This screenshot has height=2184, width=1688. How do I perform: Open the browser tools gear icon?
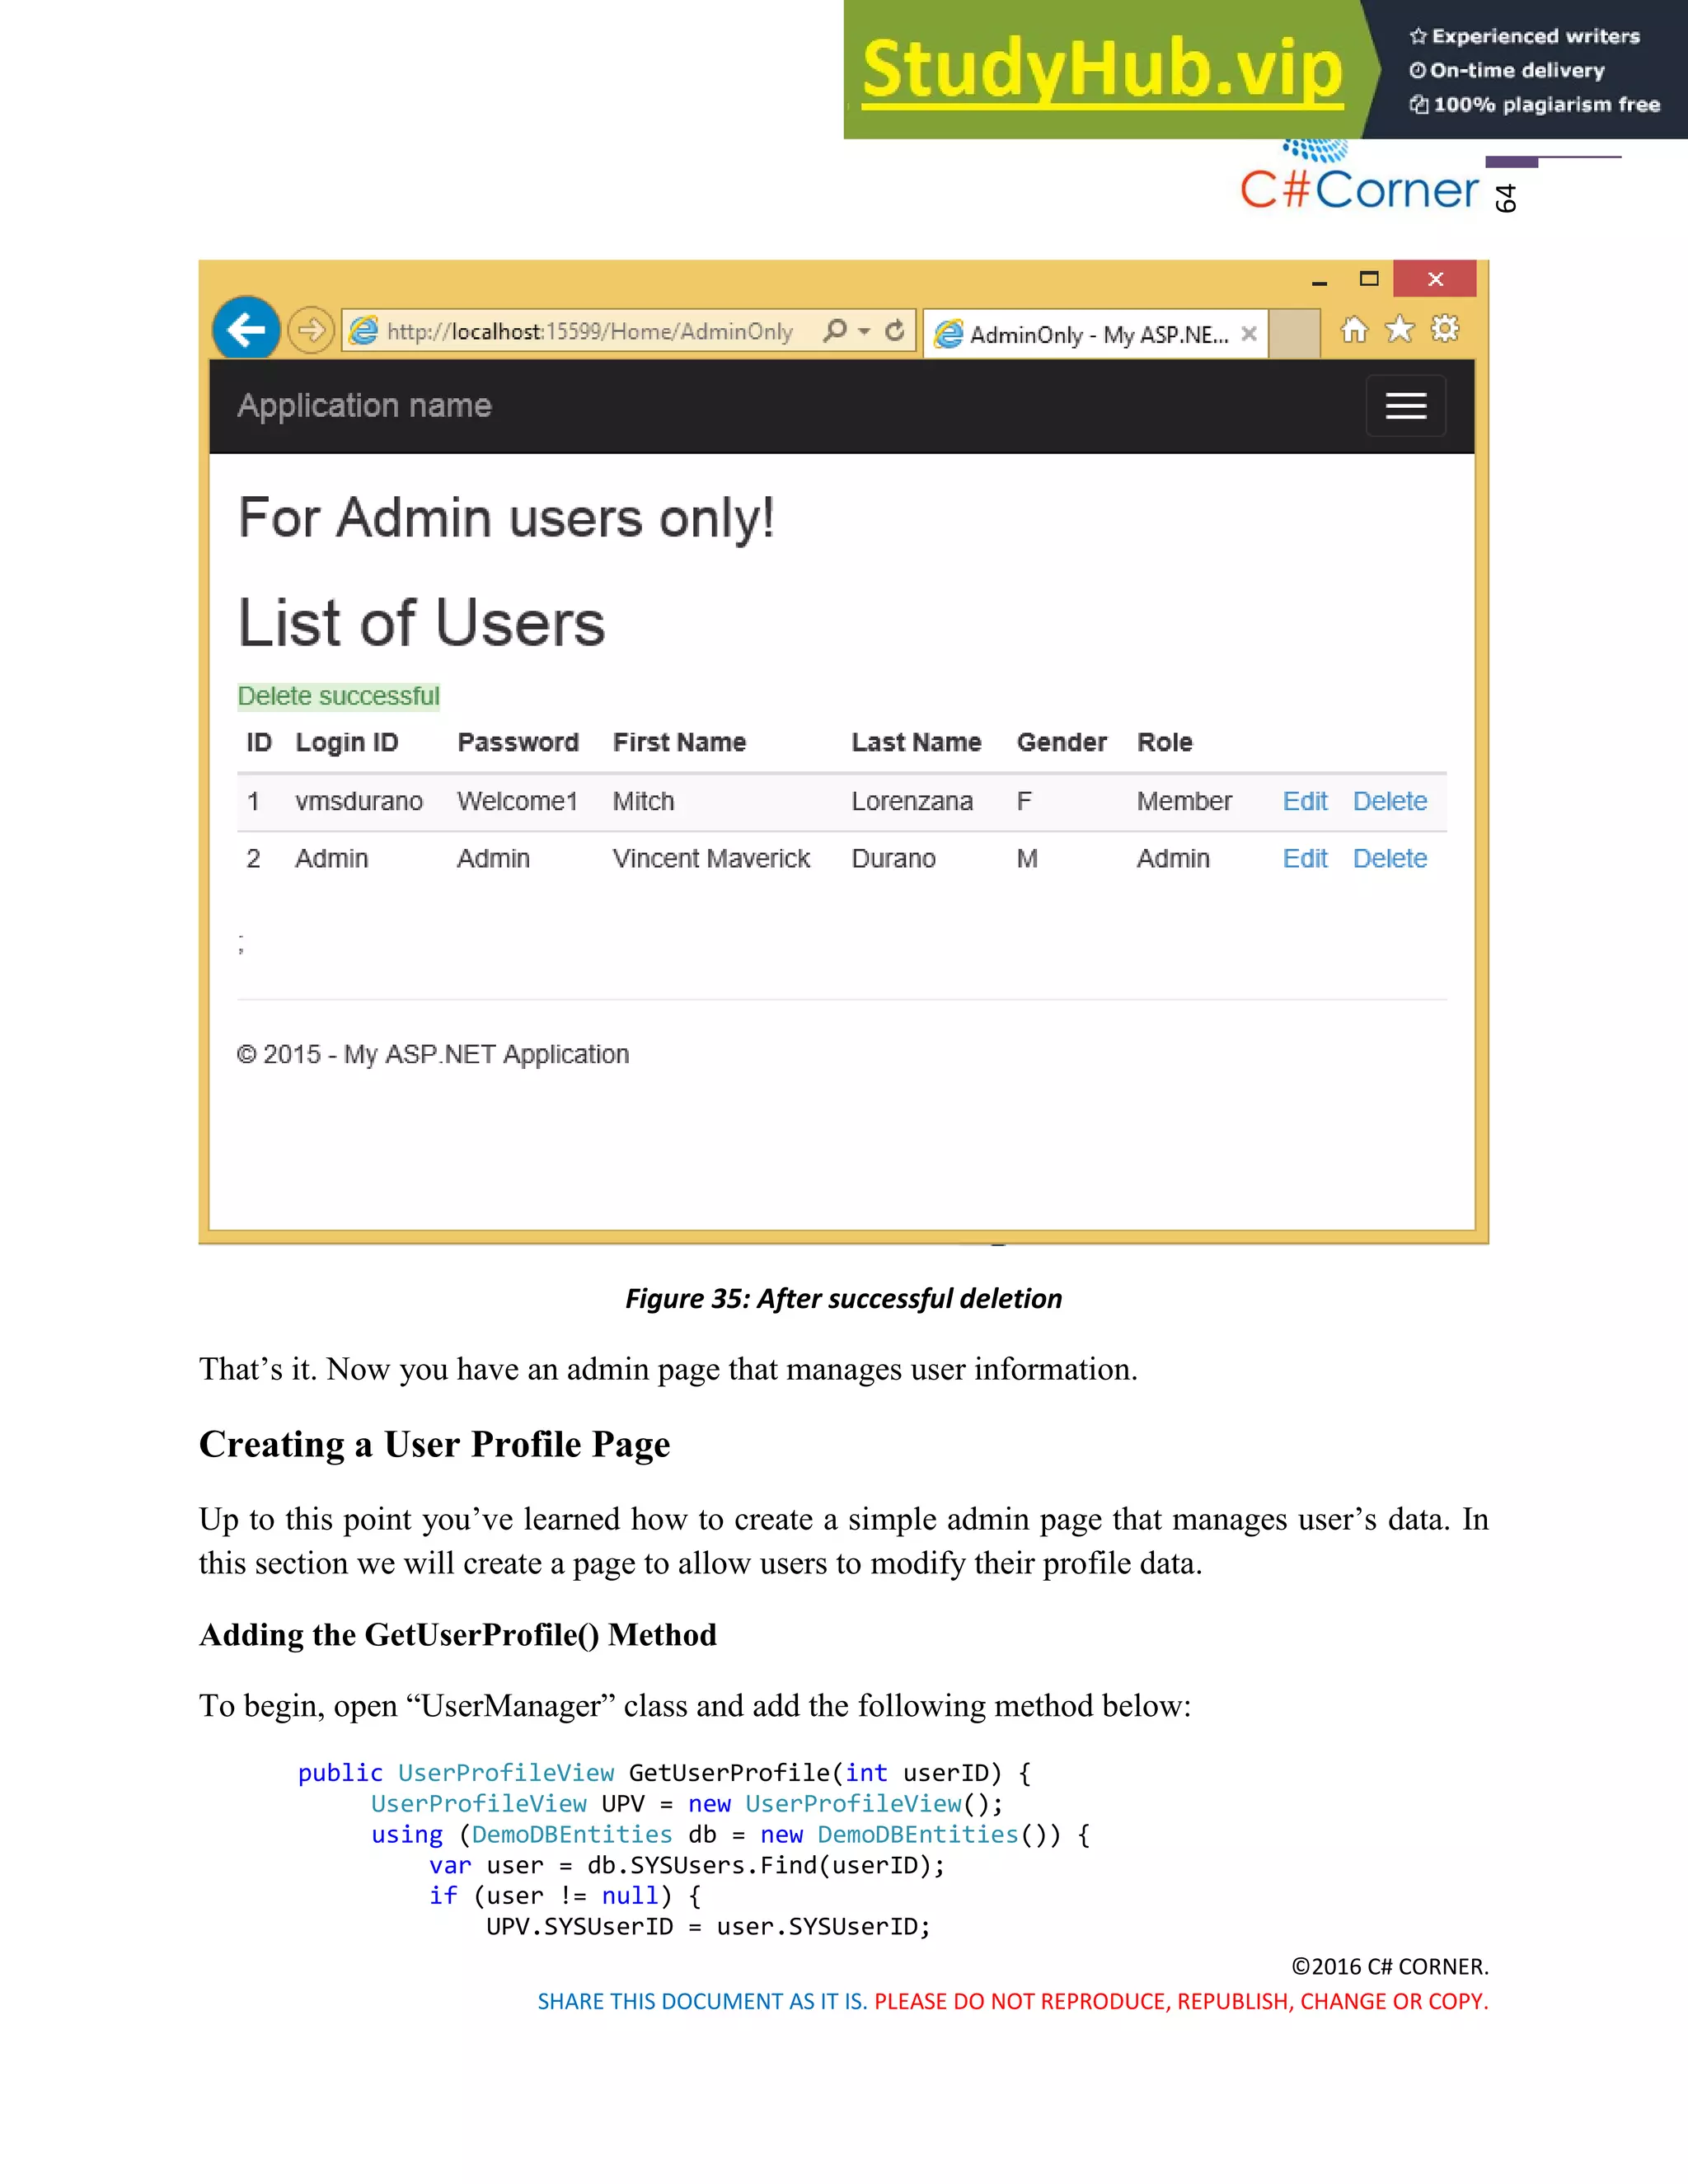click(1445, 329)
